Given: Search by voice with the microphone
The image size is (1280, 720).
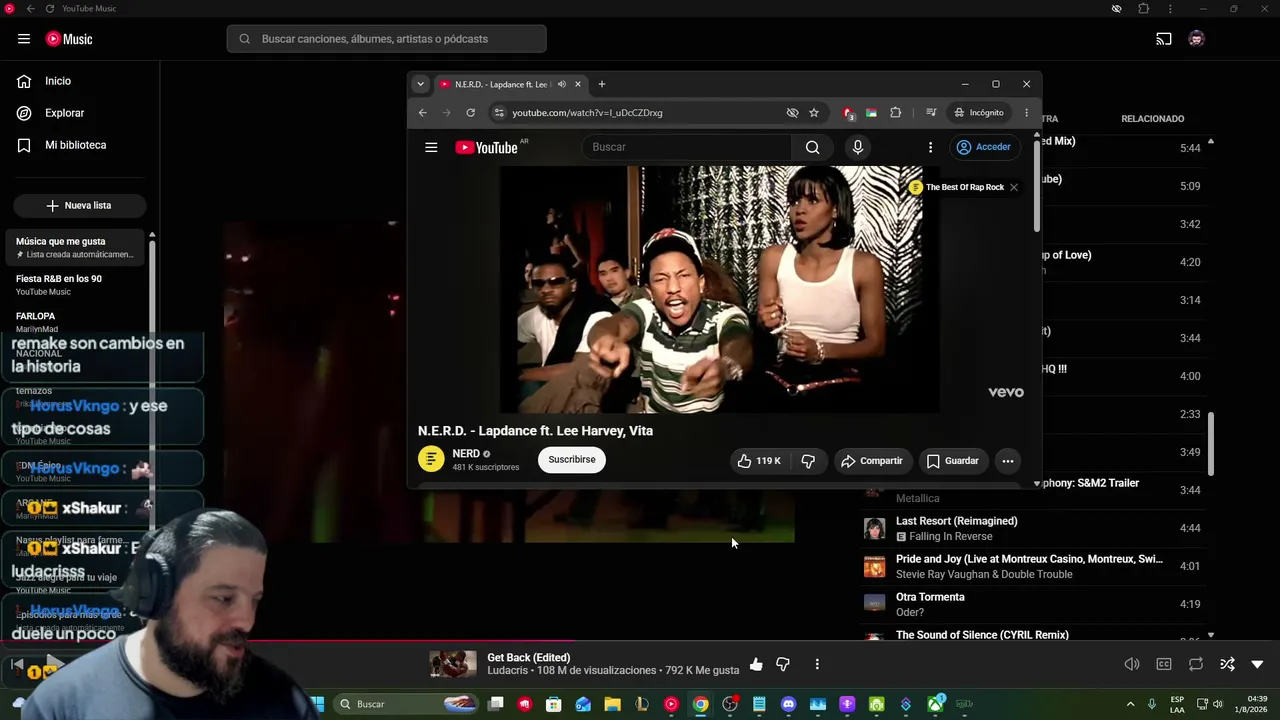Looking at the screenshot, I should pyautogui.click(x=857, y=147).
